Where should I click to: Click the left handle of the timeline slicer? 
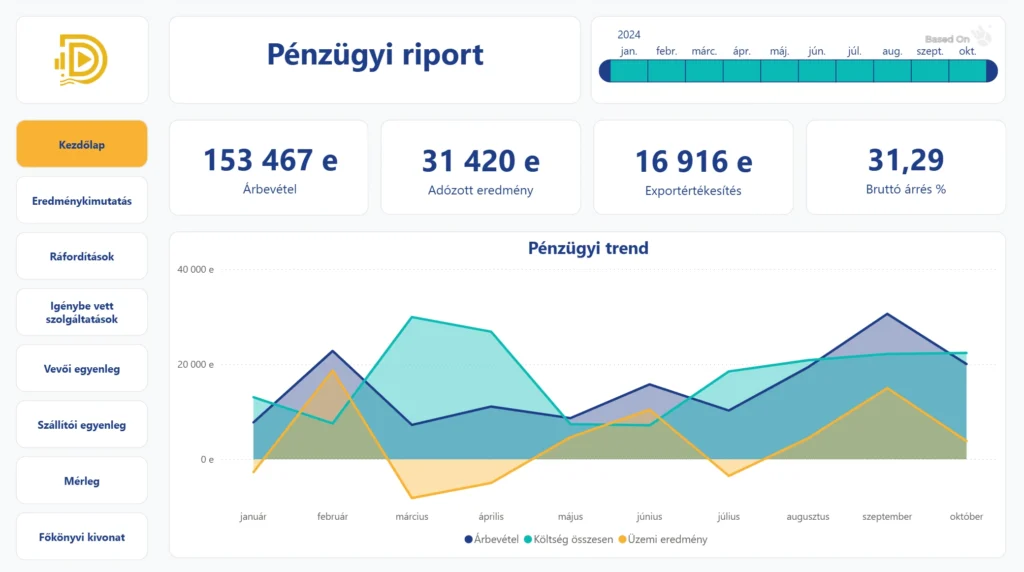point(605,71)
